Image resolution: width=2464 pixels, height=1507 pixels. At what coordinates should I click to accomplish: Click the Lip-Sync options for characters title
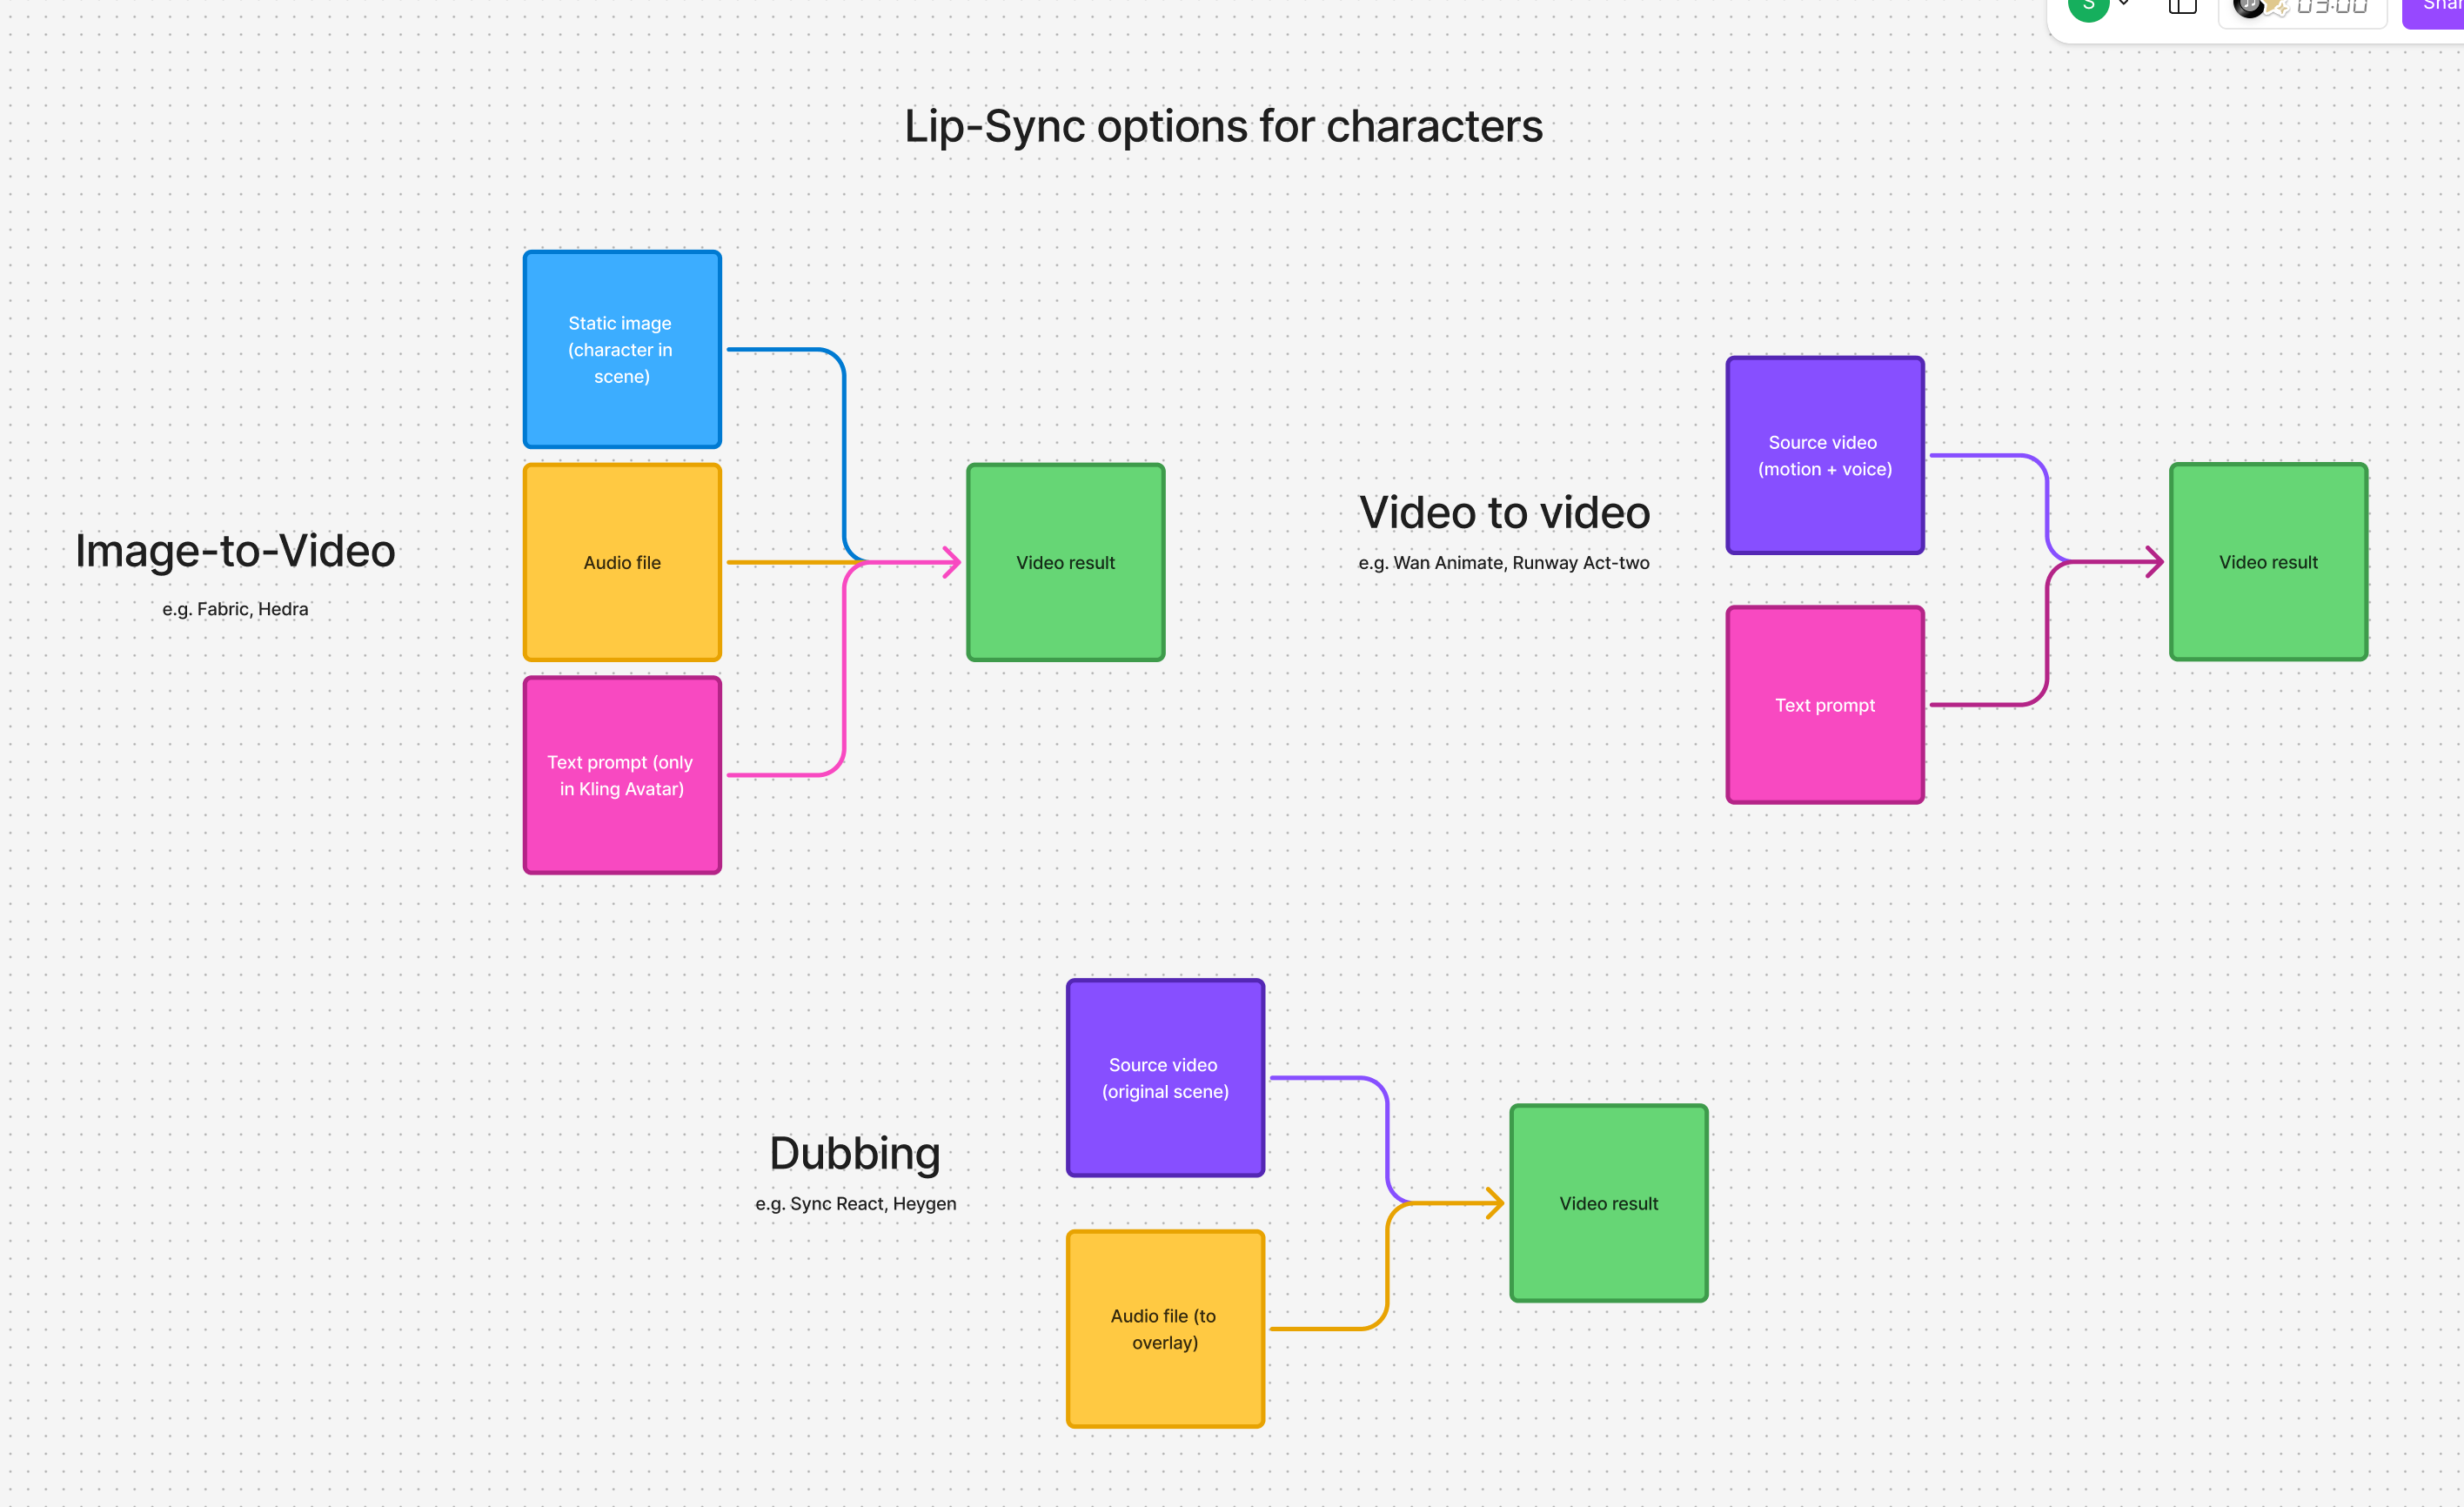1222,126
